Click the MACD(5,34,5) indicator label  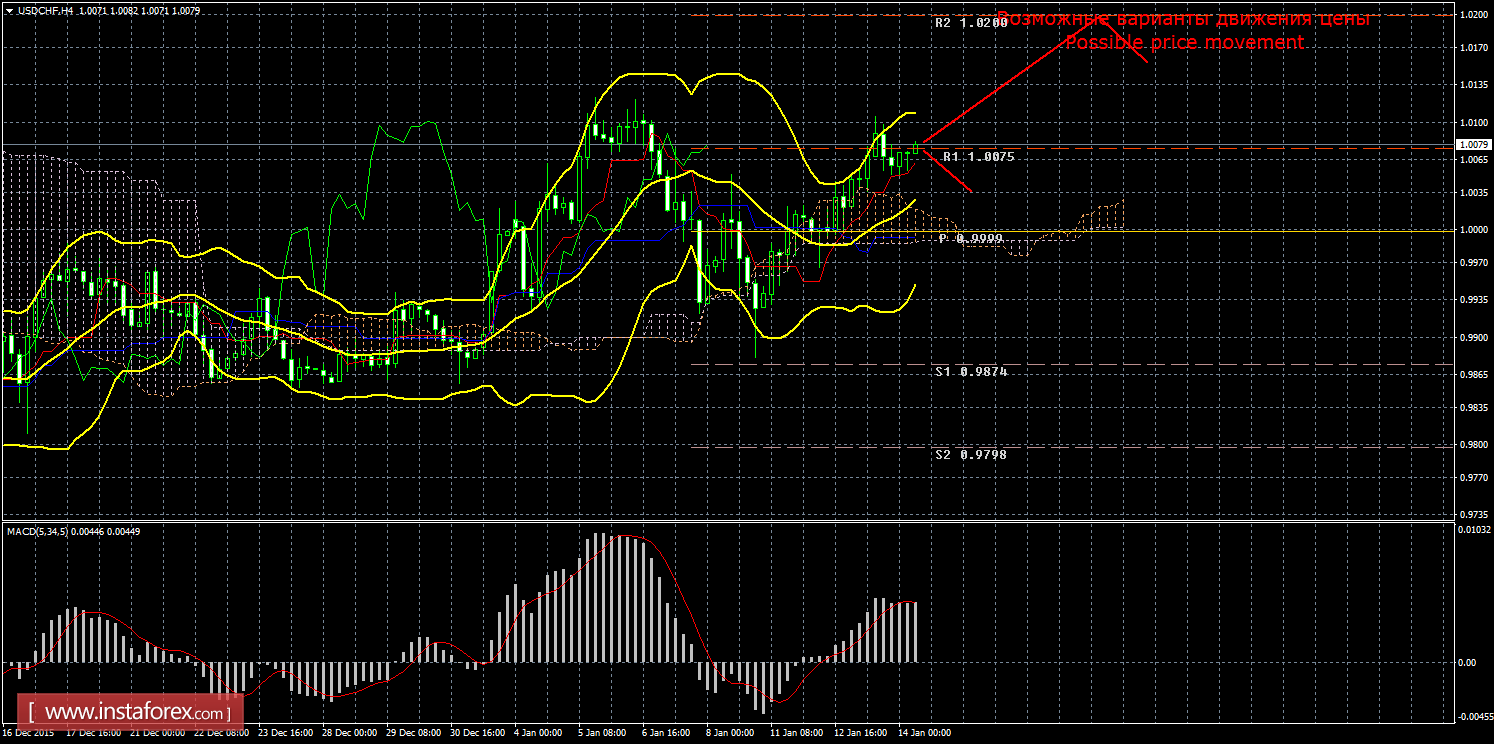point(38,531)
